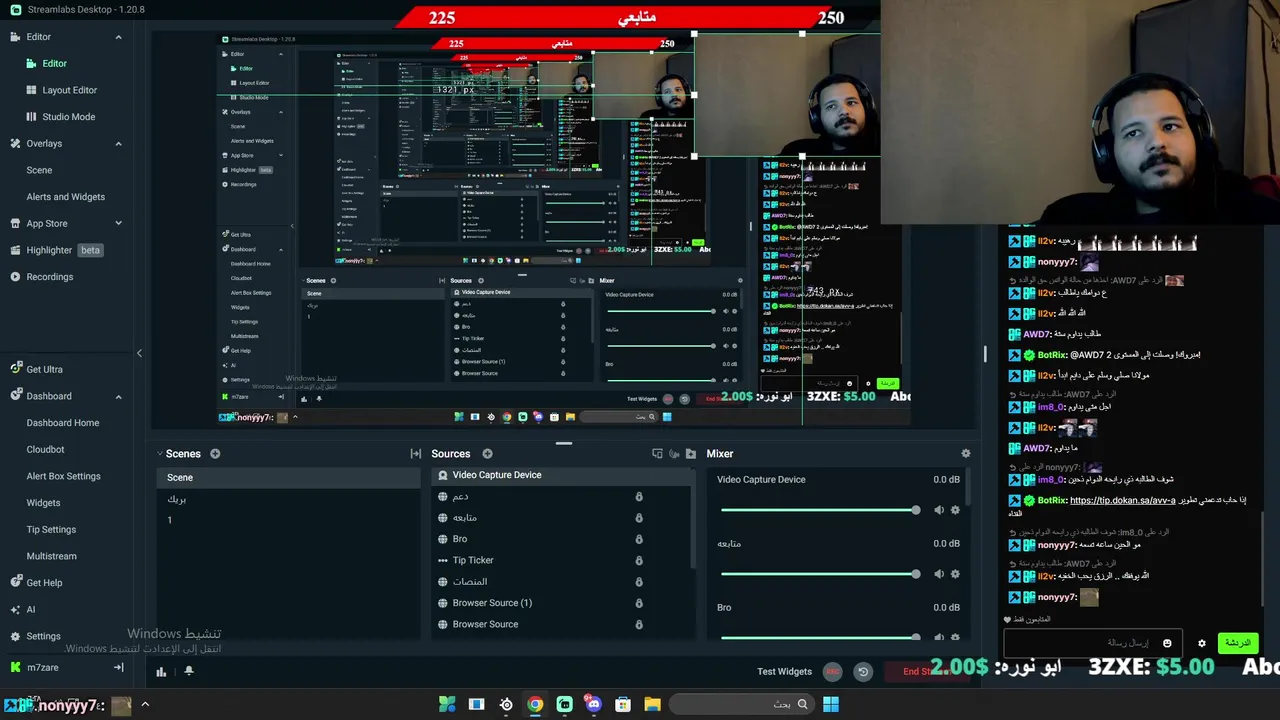Image resolution: width=1280 pixels, height=720 pixels.
Task: Open Recordings in the sidebar
Action: point(49,277)
